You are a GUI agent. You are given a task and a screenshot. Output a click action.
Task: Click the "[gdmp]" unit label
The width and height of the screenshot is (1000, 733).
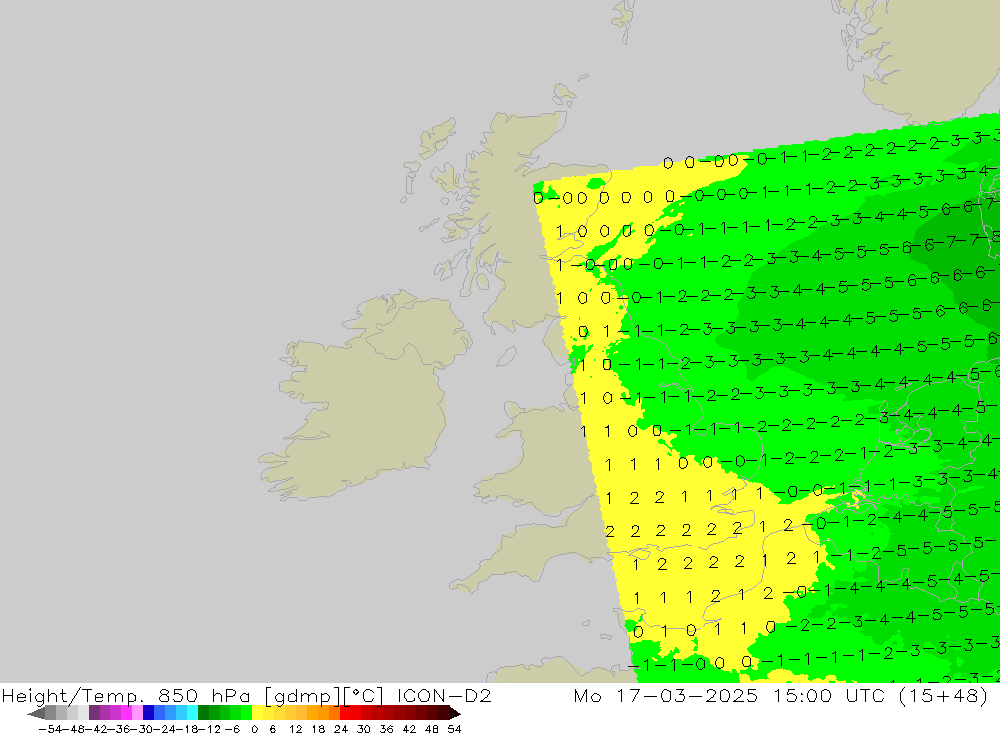coord(302,696)
